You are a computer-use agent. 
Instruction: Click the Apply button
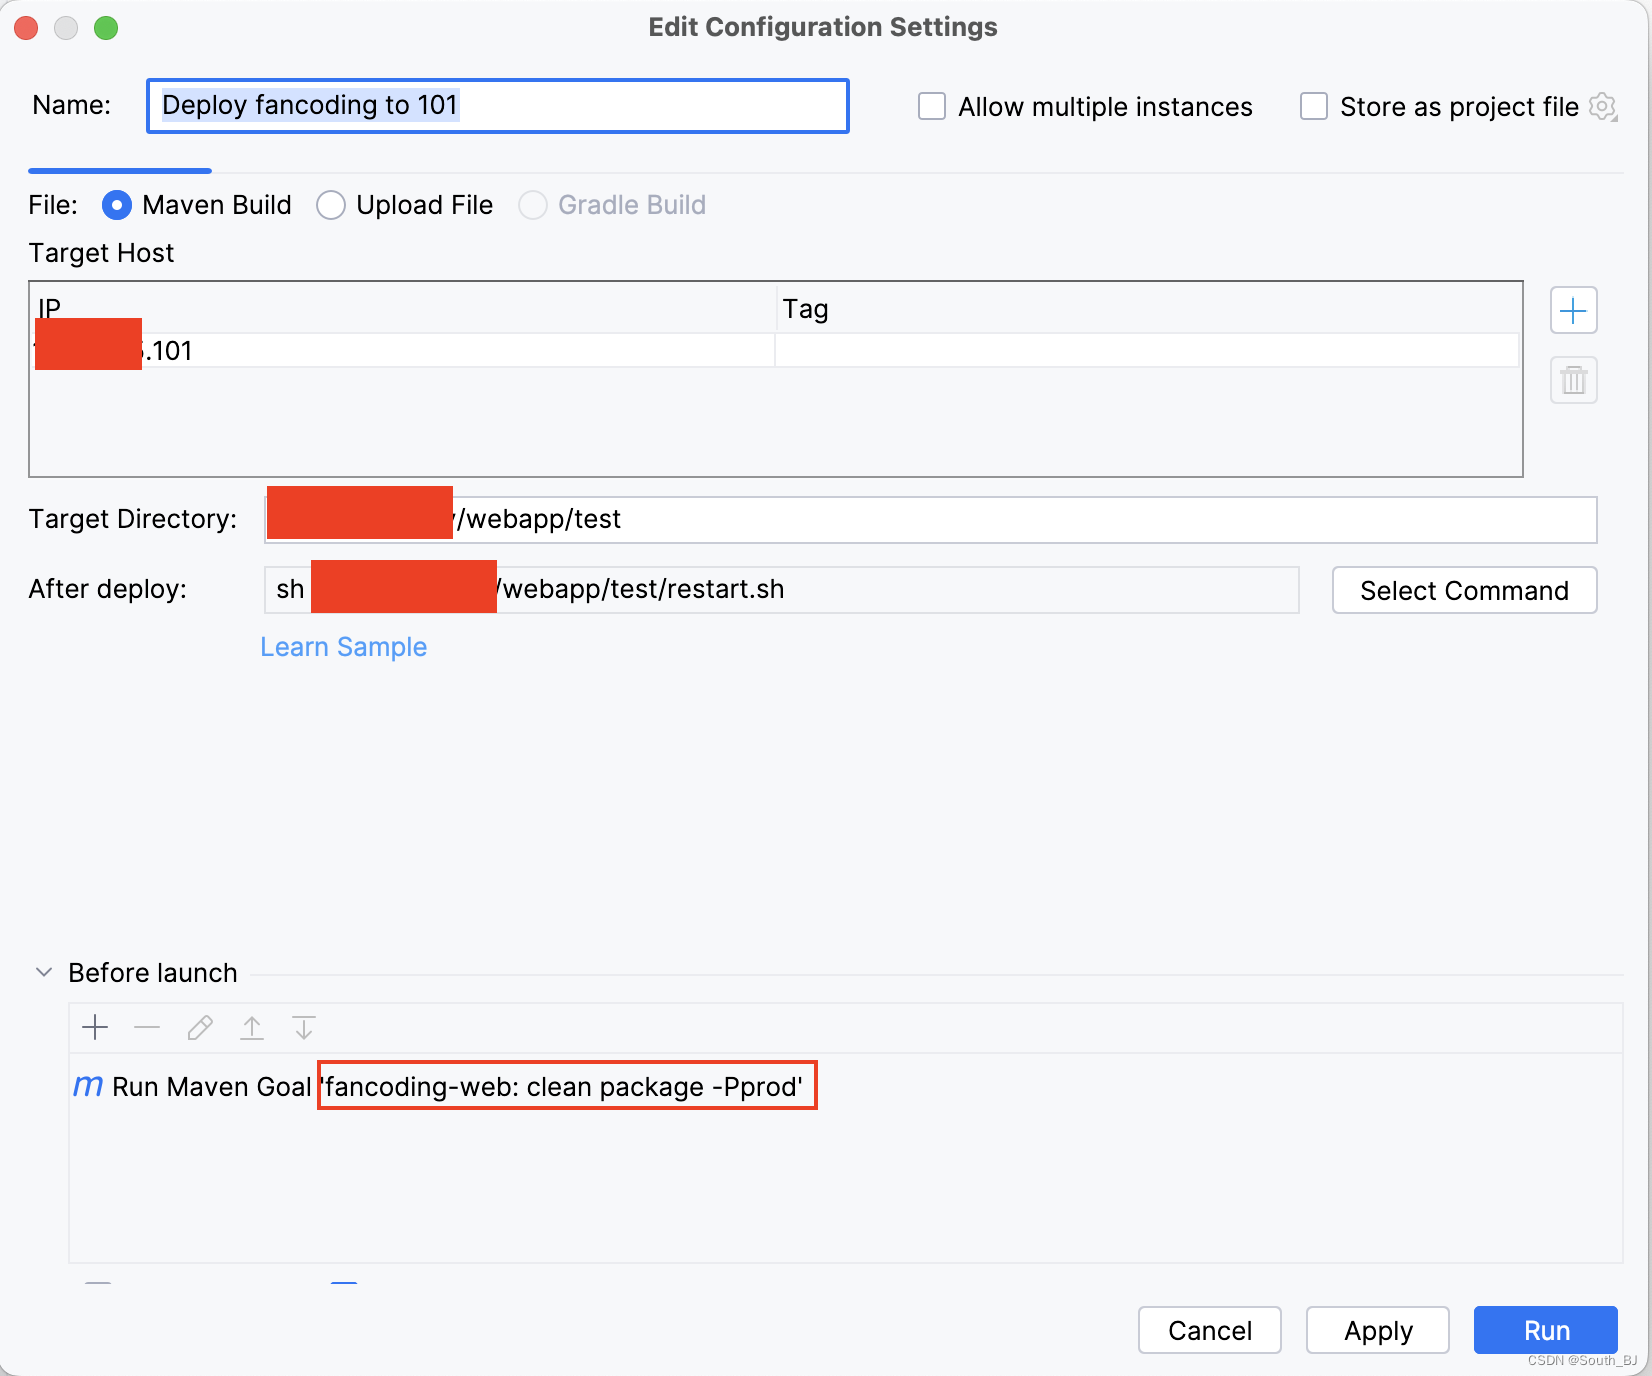tap(1378, 1330)
